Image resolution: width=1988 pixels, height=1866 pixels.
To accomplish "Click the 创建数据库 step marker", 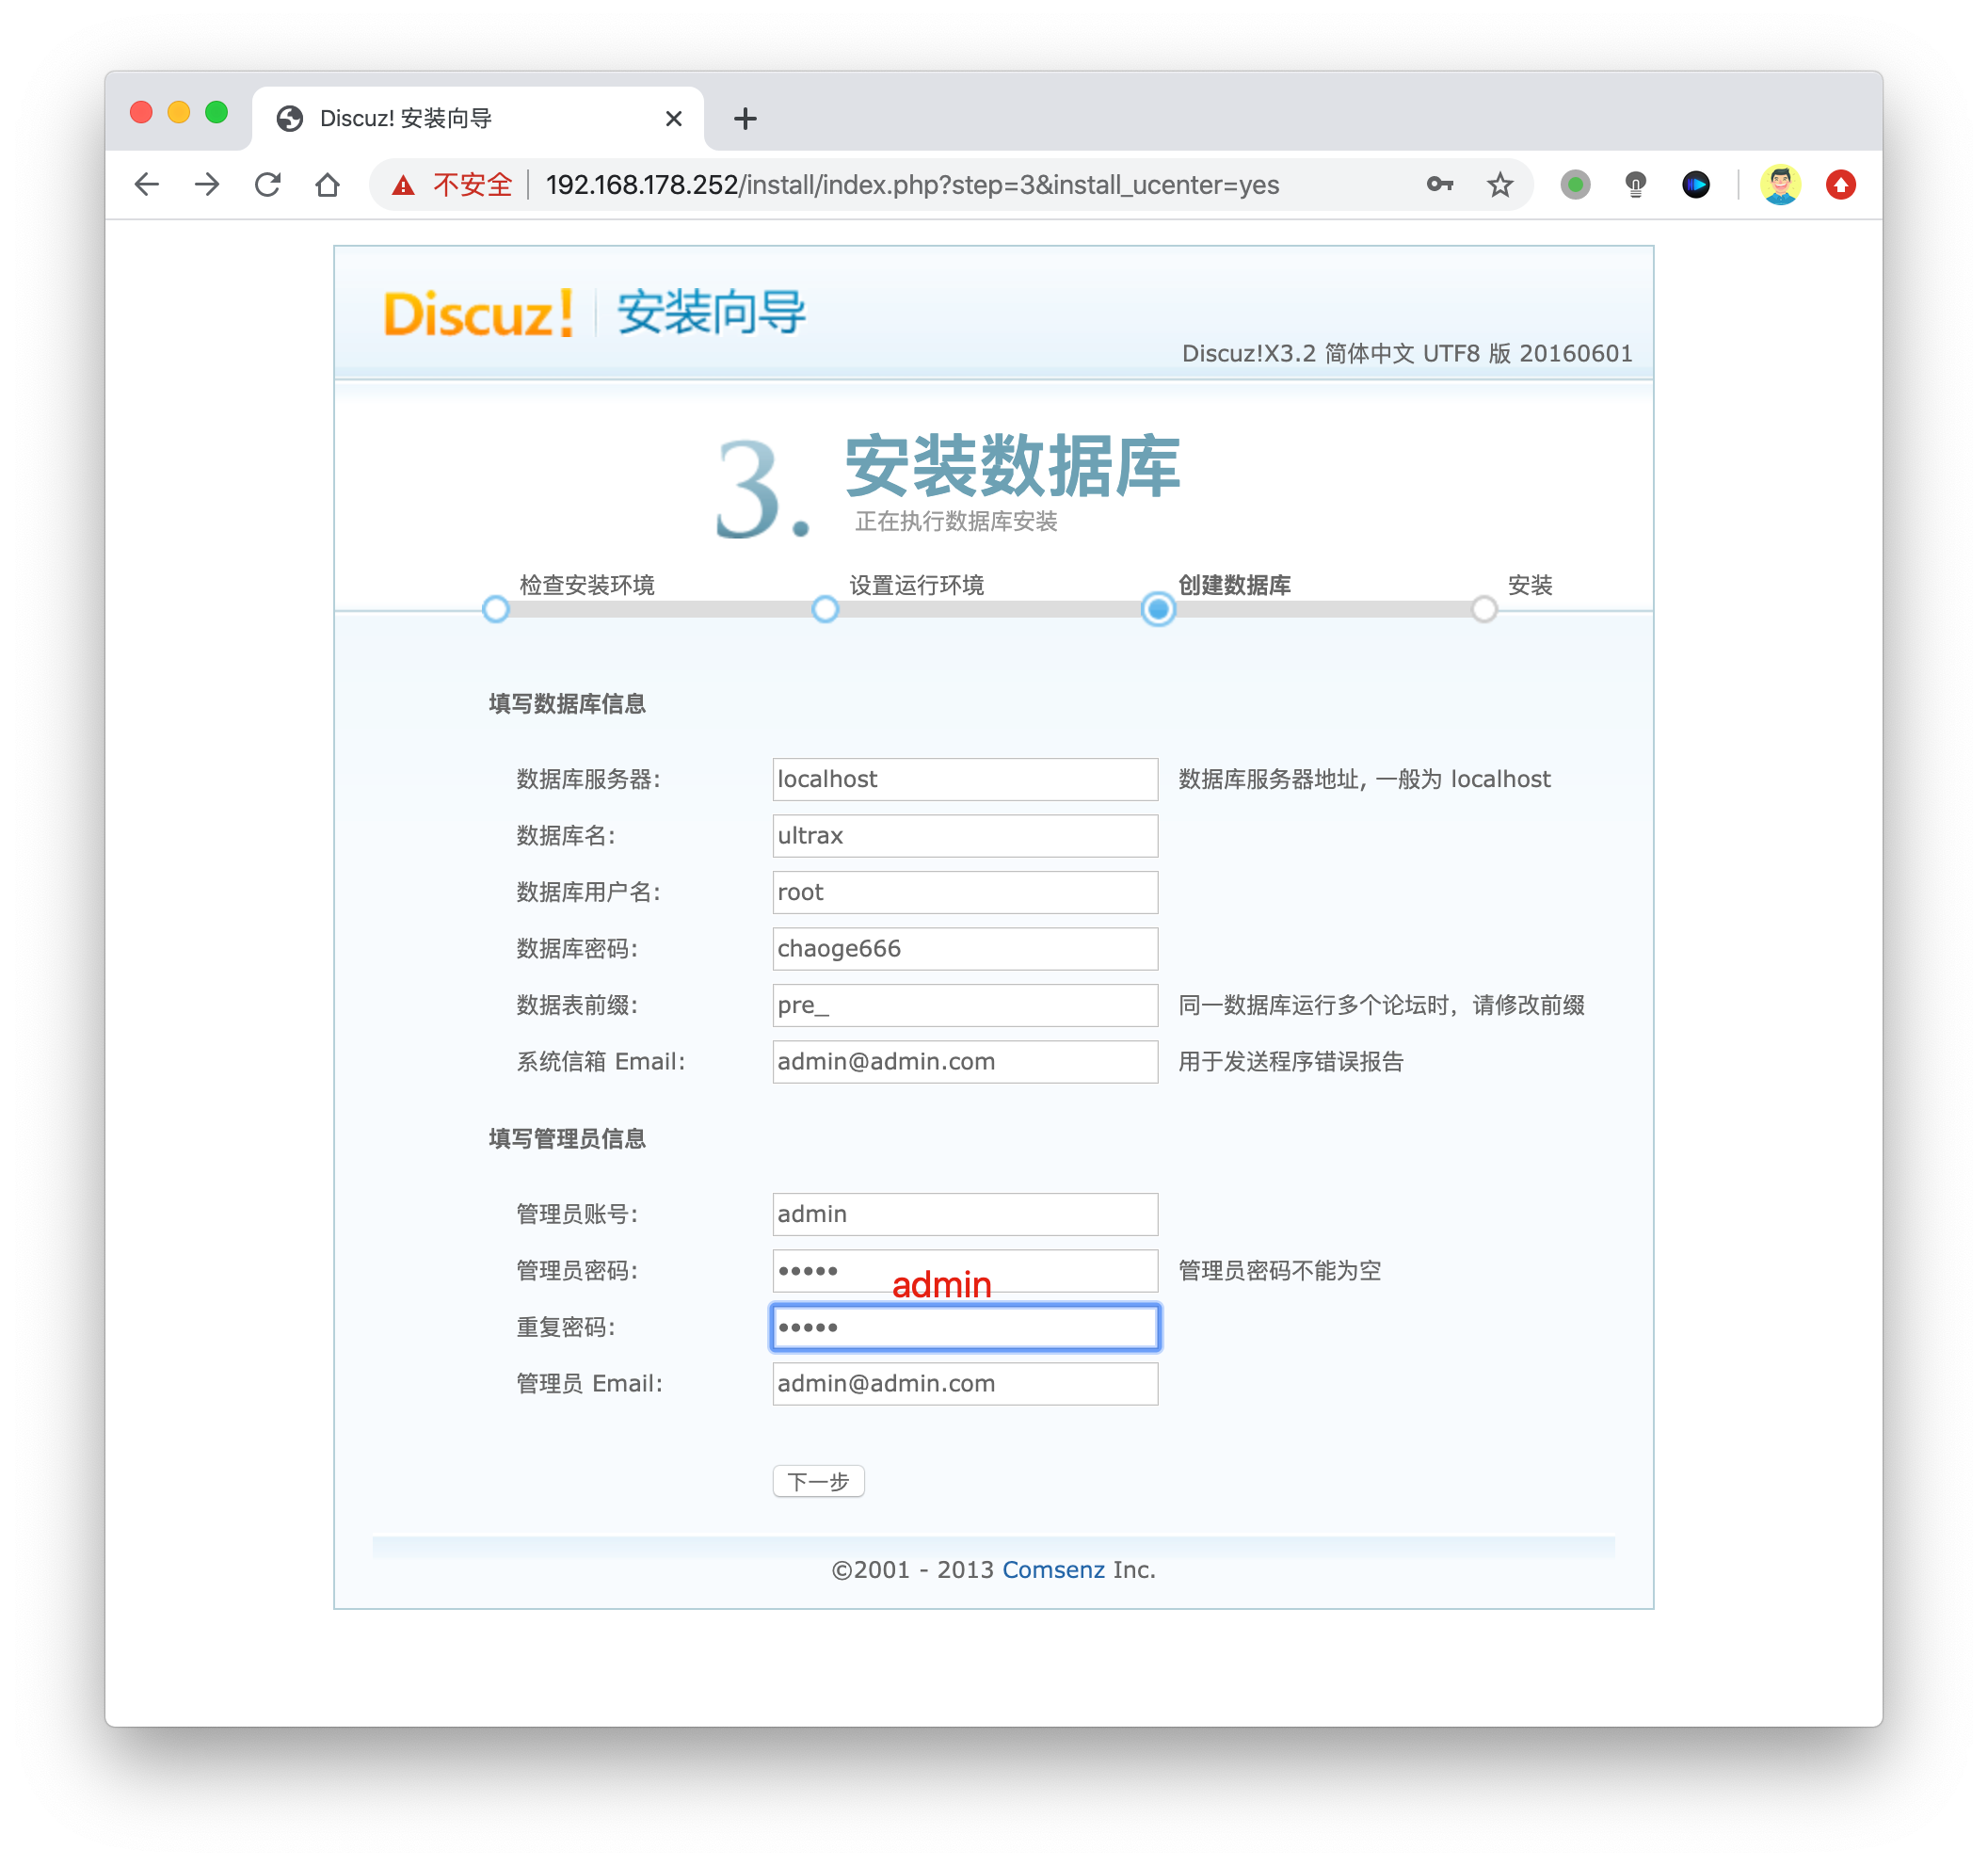I will tap(1158, 609).
